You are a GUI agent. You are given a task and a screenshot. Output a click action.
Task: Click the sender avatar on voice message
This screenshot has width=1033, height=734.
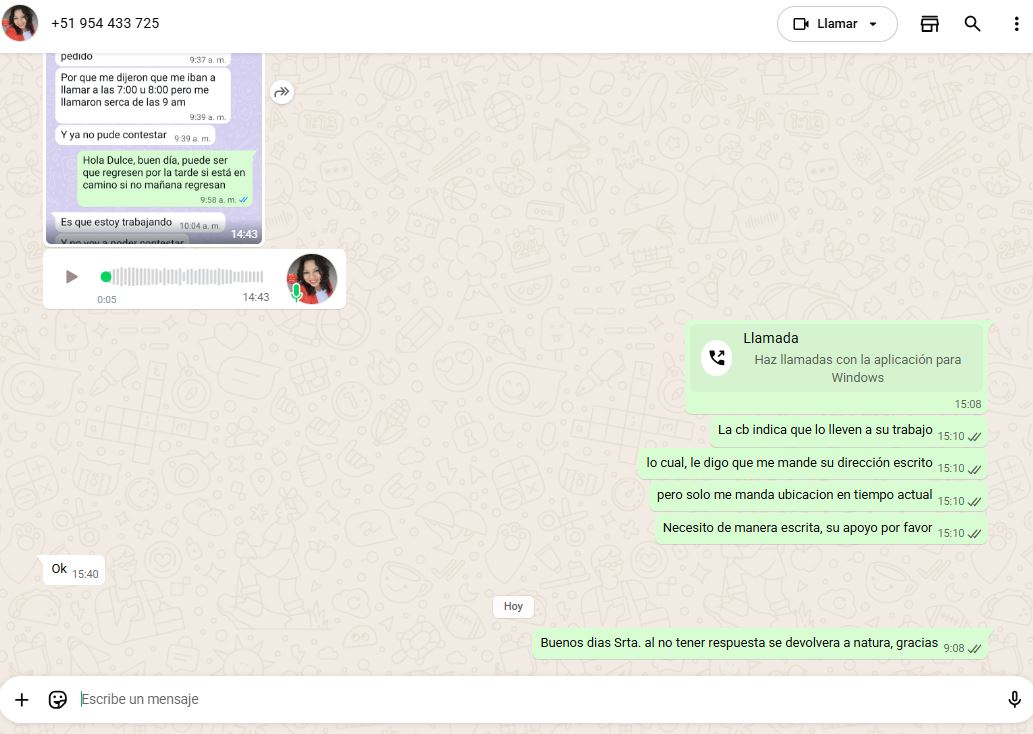311,278
